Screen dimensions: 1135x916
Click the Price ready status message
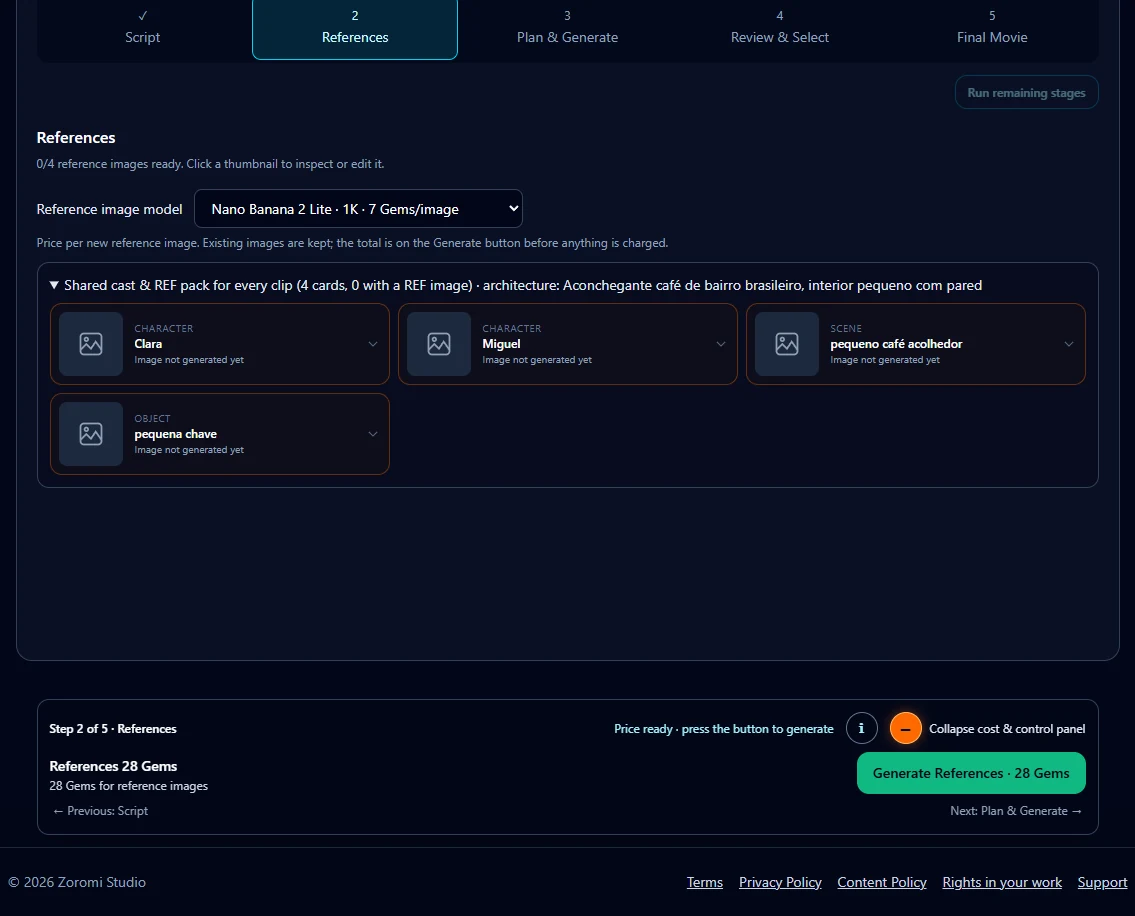724,728
